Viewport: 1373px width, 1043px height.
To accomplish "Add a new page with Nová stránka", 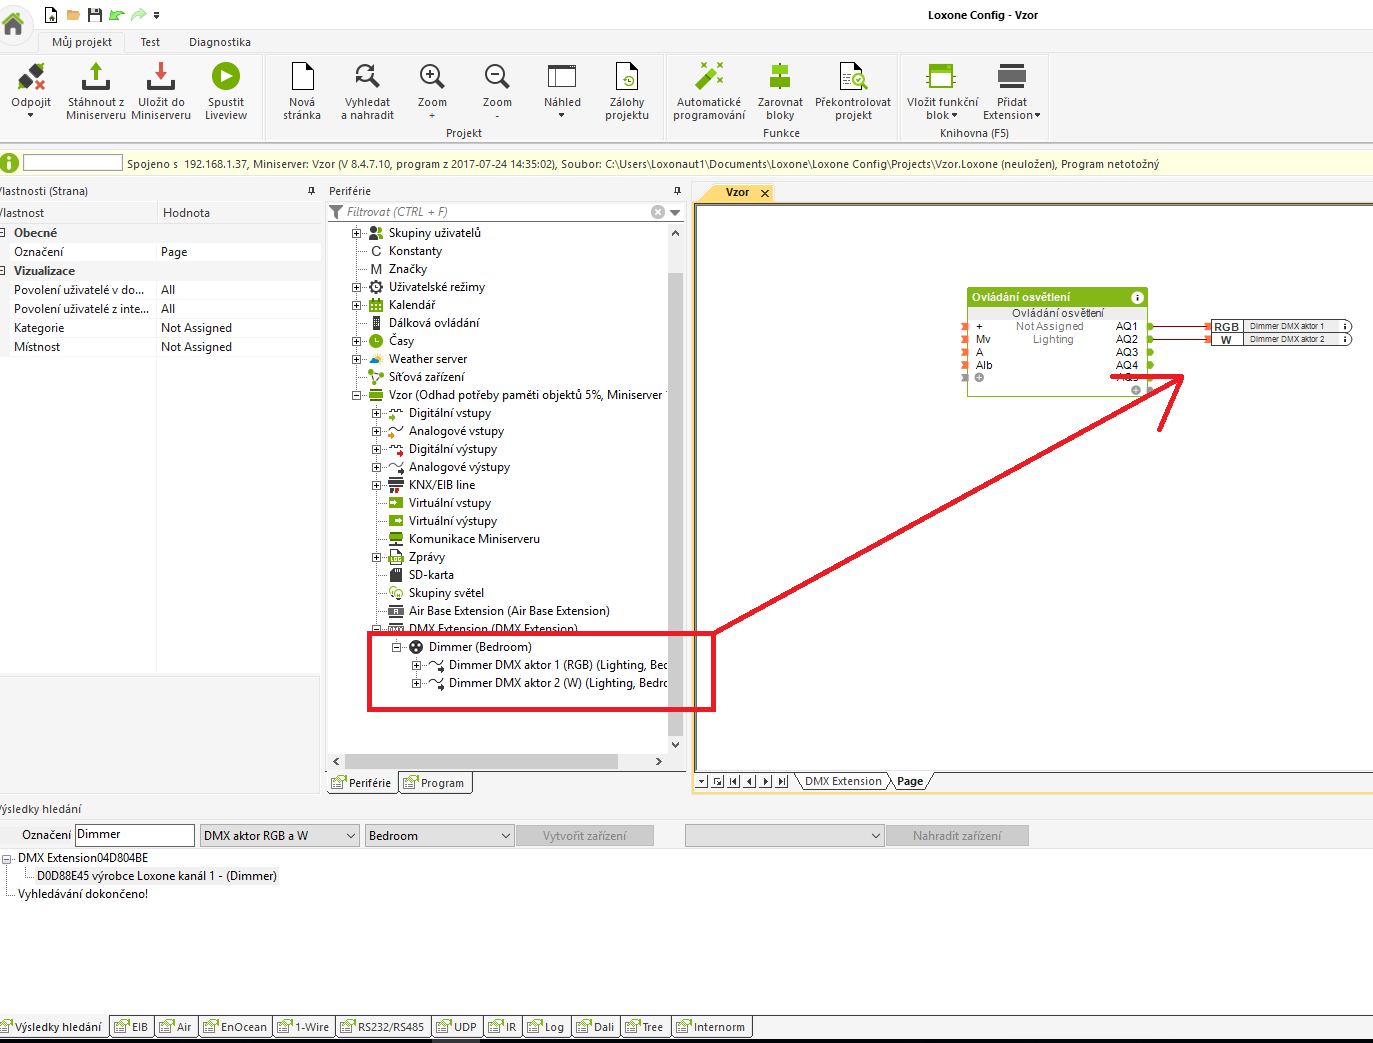I will (x=302, y=78).
